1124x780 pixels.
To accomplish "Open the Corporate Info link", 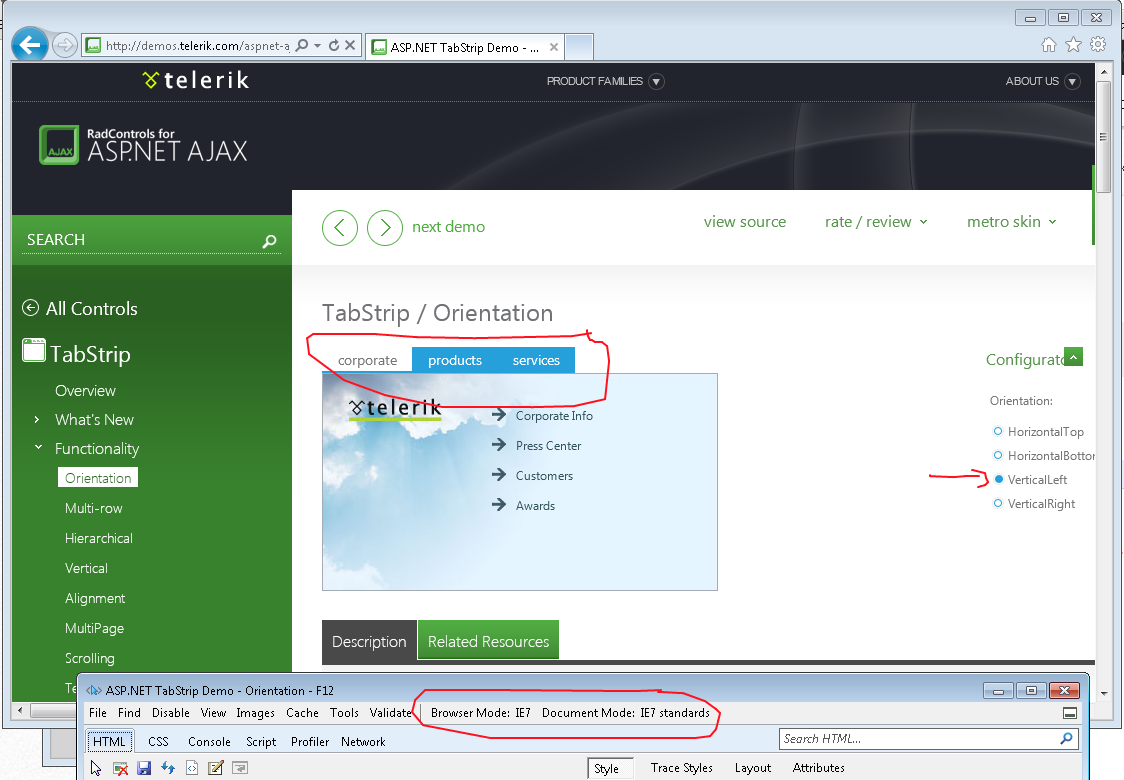I will point(553,416).
